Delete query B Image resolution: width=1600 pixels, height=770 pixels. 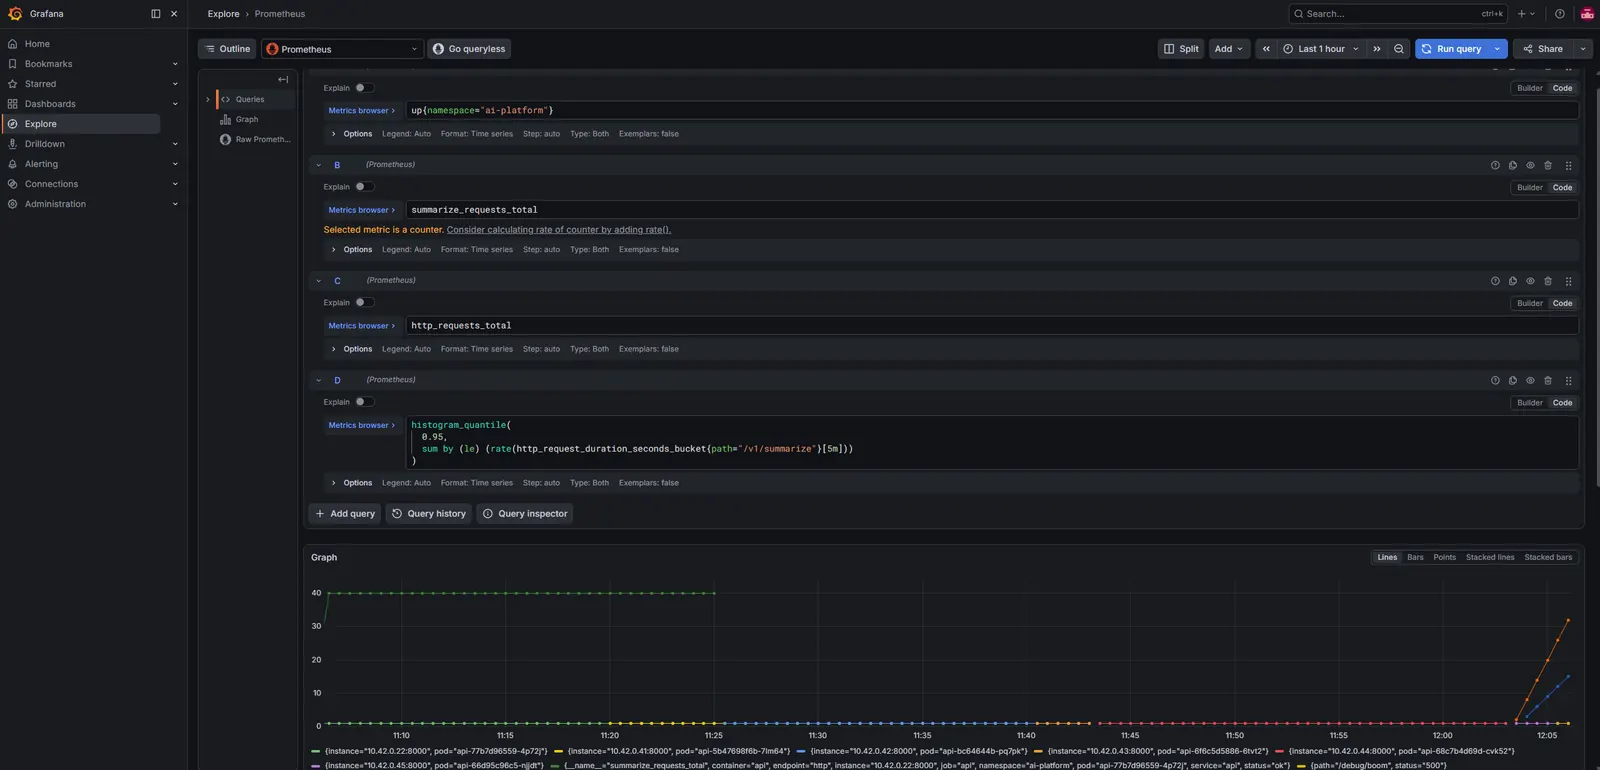tap(1548, 165)
